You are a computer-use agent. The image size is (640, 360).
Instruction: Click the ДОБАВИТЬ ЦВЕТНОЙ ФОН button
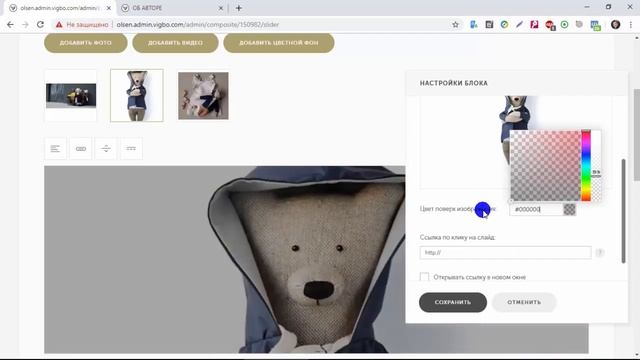(279, 43)
